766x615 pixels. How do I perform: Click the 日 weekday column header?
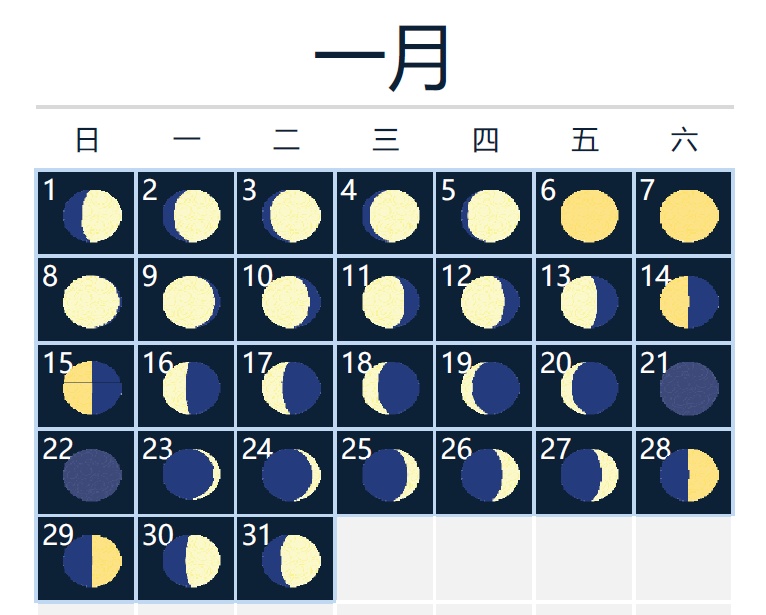tap(87, 140)
